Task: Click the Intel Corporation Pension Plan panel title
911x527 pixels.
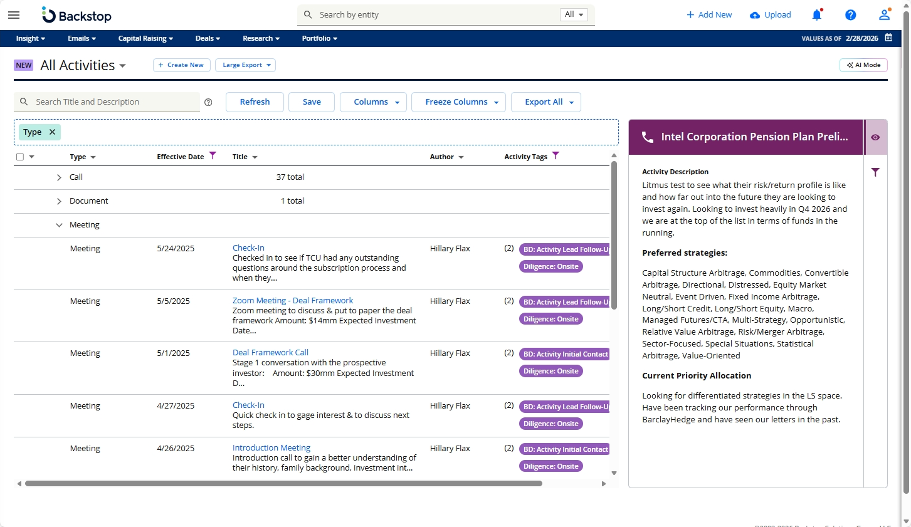Action: (x=754, y=137)
